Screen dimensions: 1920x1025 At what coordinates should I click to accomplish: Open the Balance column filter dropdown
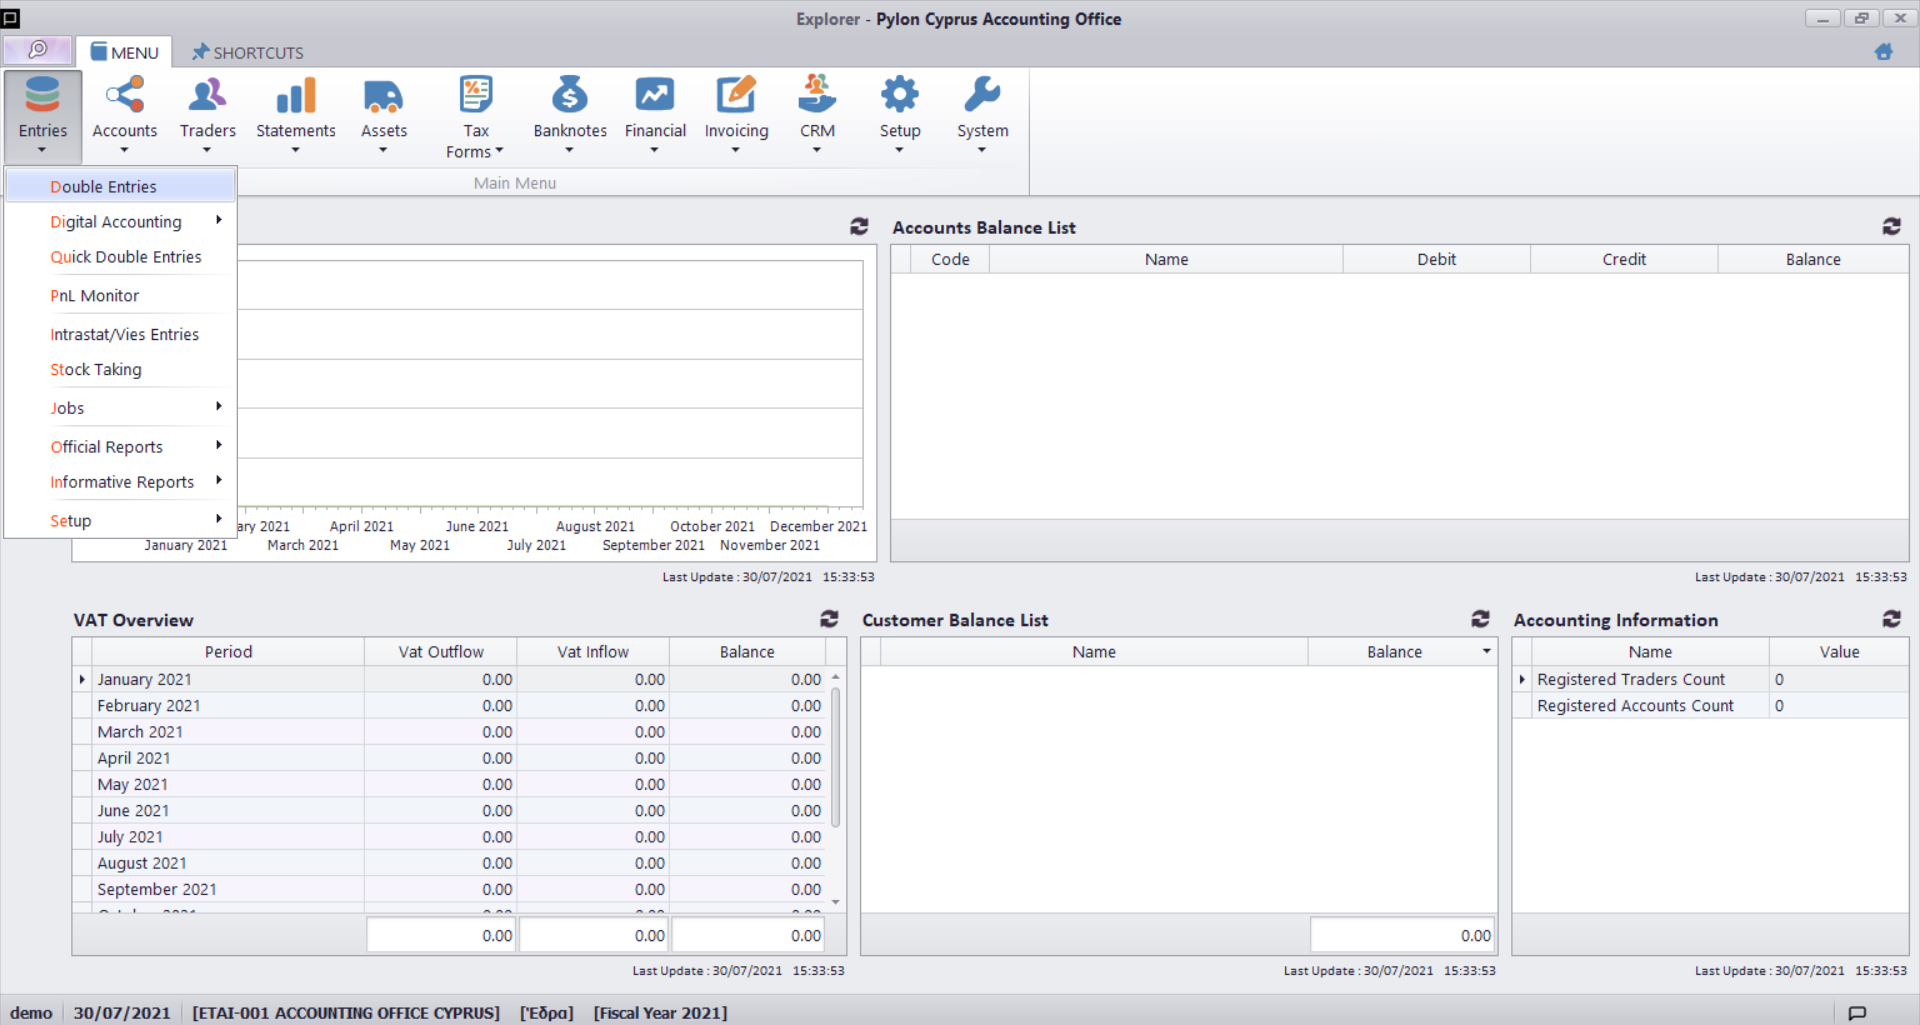click(x=1486, y=651)
